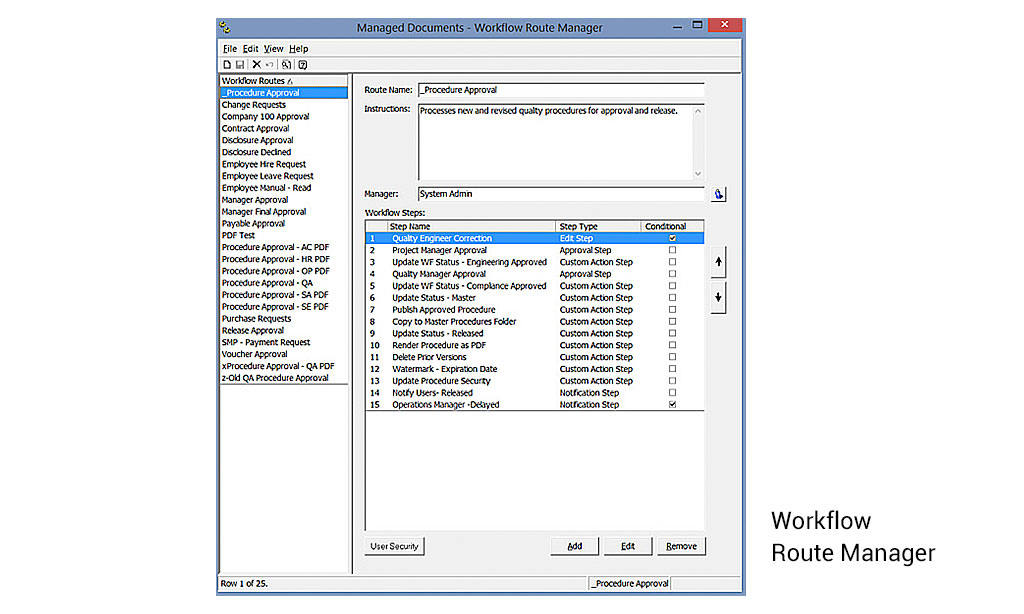Image resolution: width=1024 pixels, height=614 pixels.
Task: Click the Instructions scrollbar up arrow
Action: tap(697, 111)
